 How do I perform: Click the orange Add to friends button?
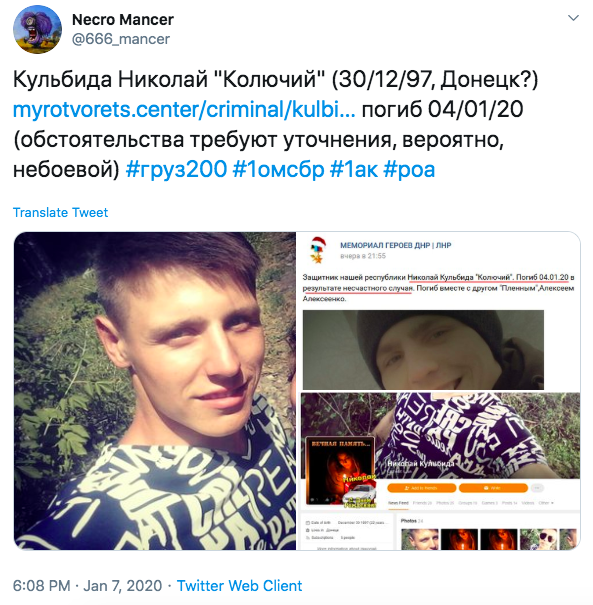(x=422, y=488)
